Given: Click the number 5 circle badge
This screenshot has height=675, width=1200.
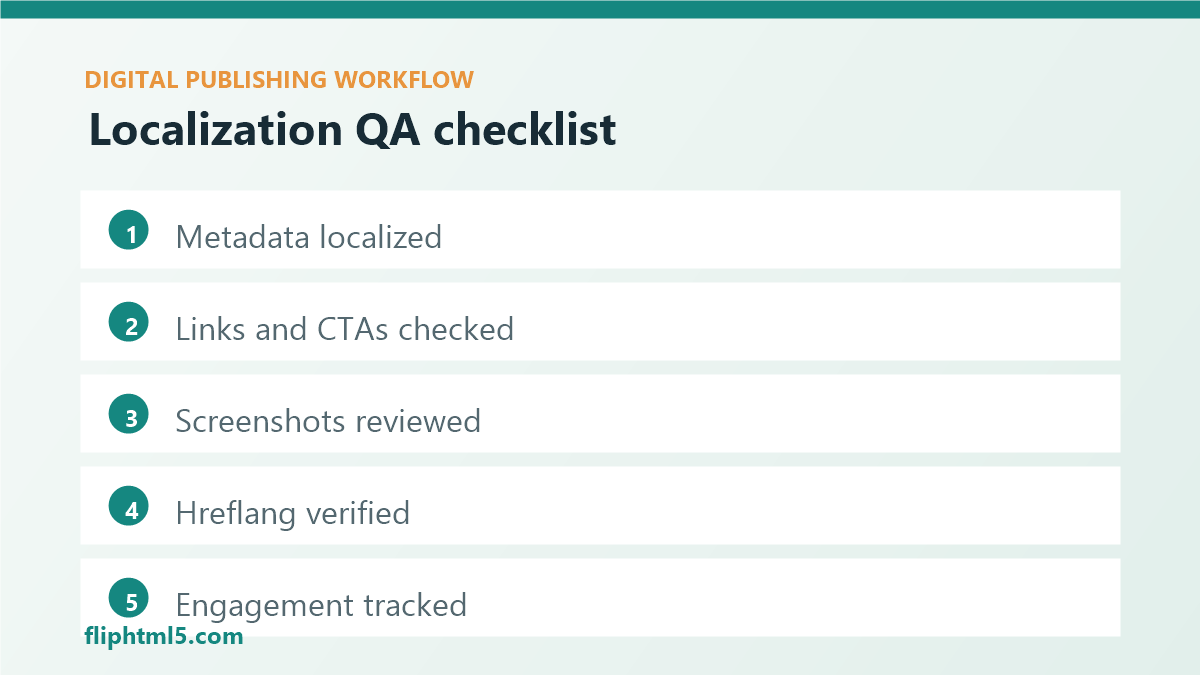Looking at the screenshot, I should click(129, 599).
